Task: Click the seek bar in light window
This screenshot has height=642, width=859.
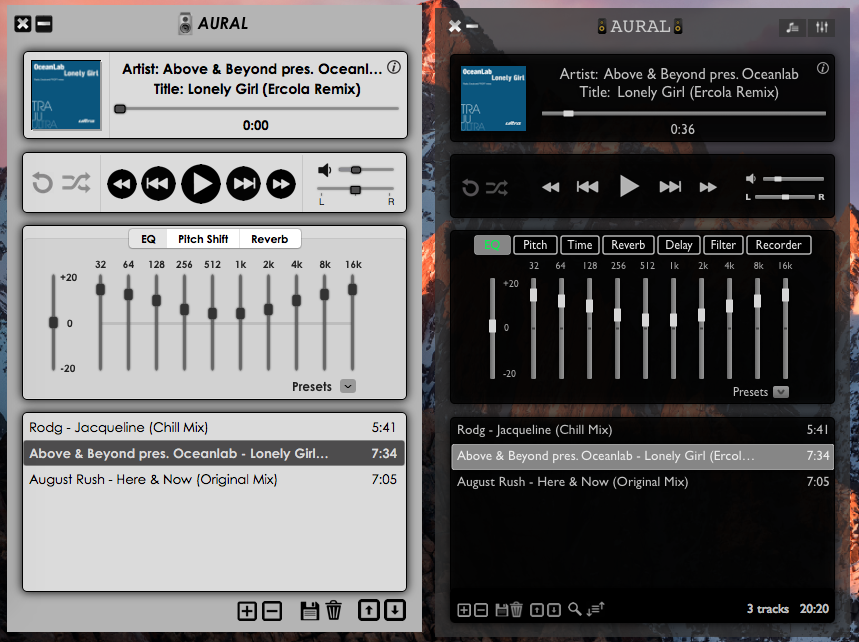Action: (256, 109)
